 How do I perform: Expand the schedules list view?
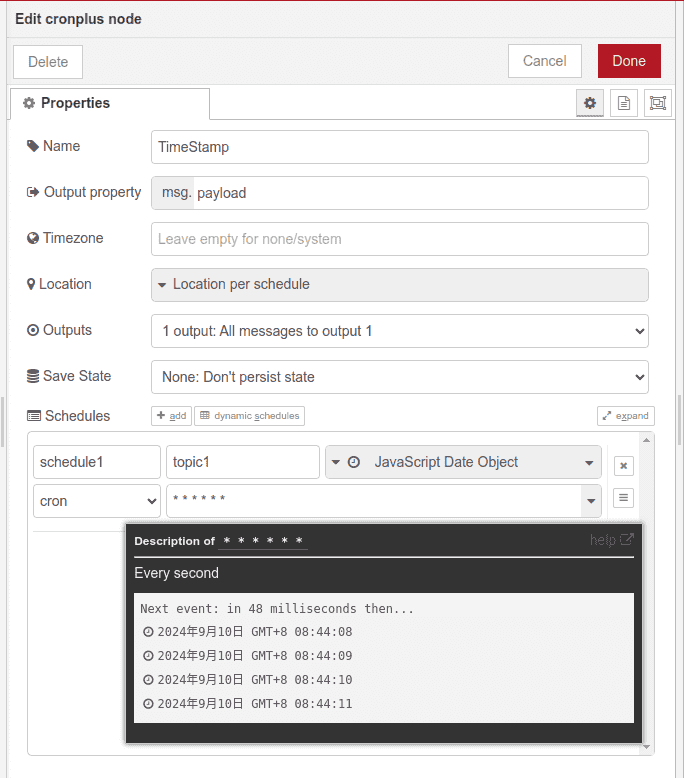[625, 416]
